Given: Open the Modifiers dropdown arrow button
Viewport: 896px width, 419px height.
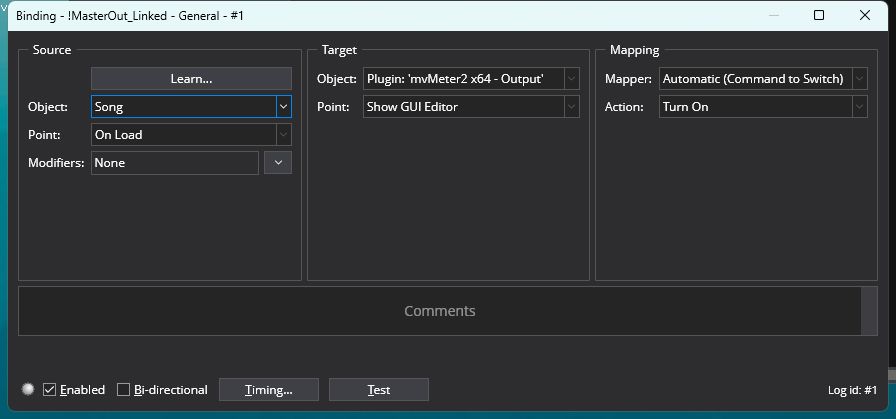Looking at the screenshot, I should tap(278, 162).
